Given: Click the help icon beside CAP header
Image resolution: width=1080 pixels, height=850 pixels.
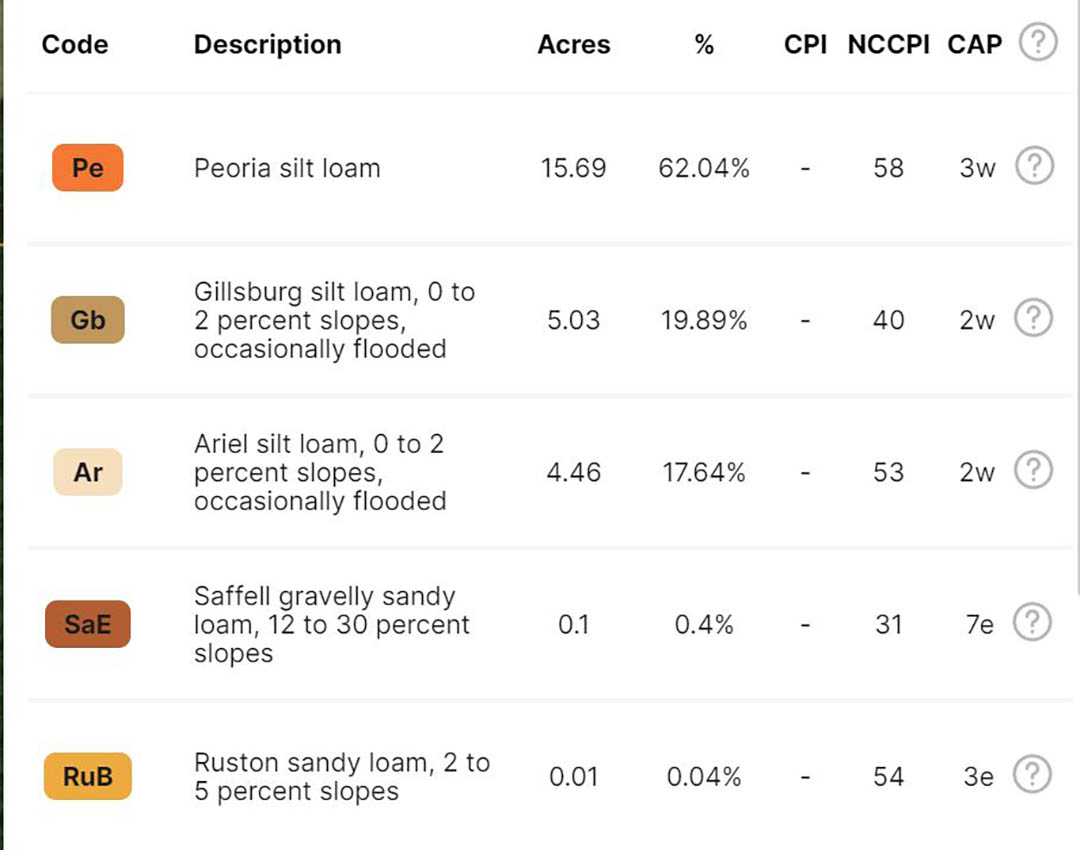Looking at the screenshot, I should [1038, 42].
